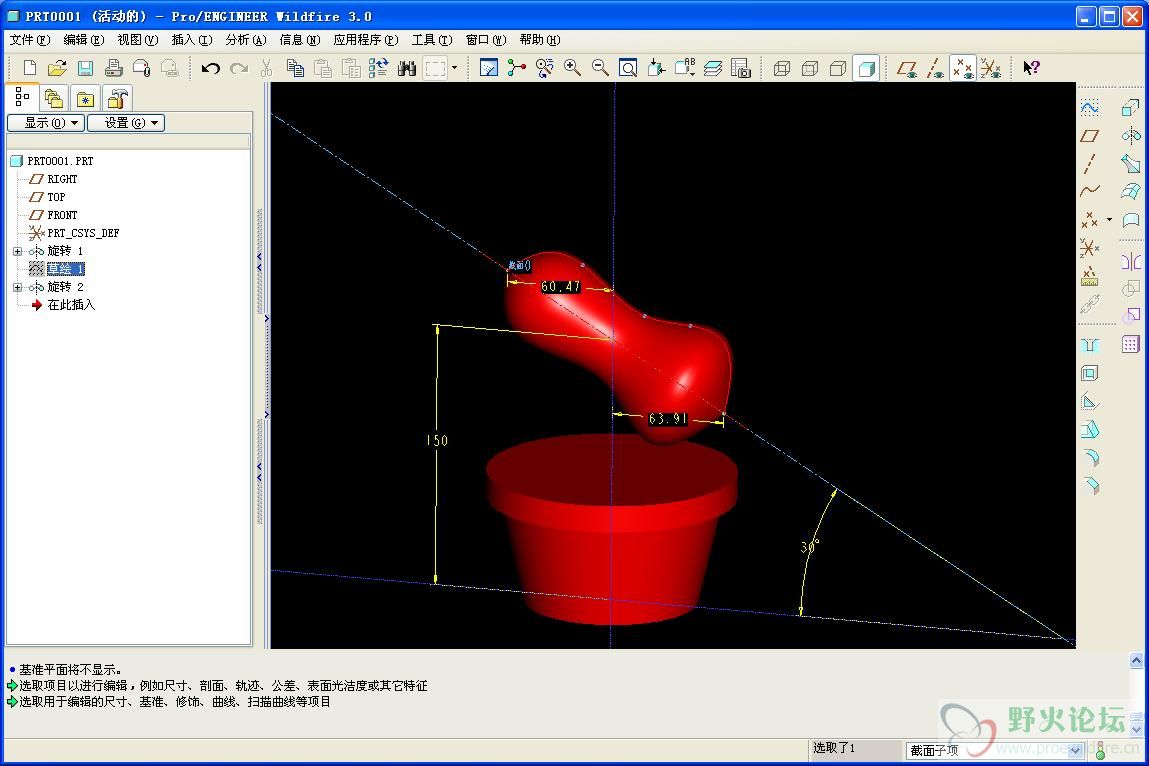The height and width of the screenshot is (766, 1149).
Task: Open the 显示 dropdown in the model tree
Action: click(x=46, y=123)
